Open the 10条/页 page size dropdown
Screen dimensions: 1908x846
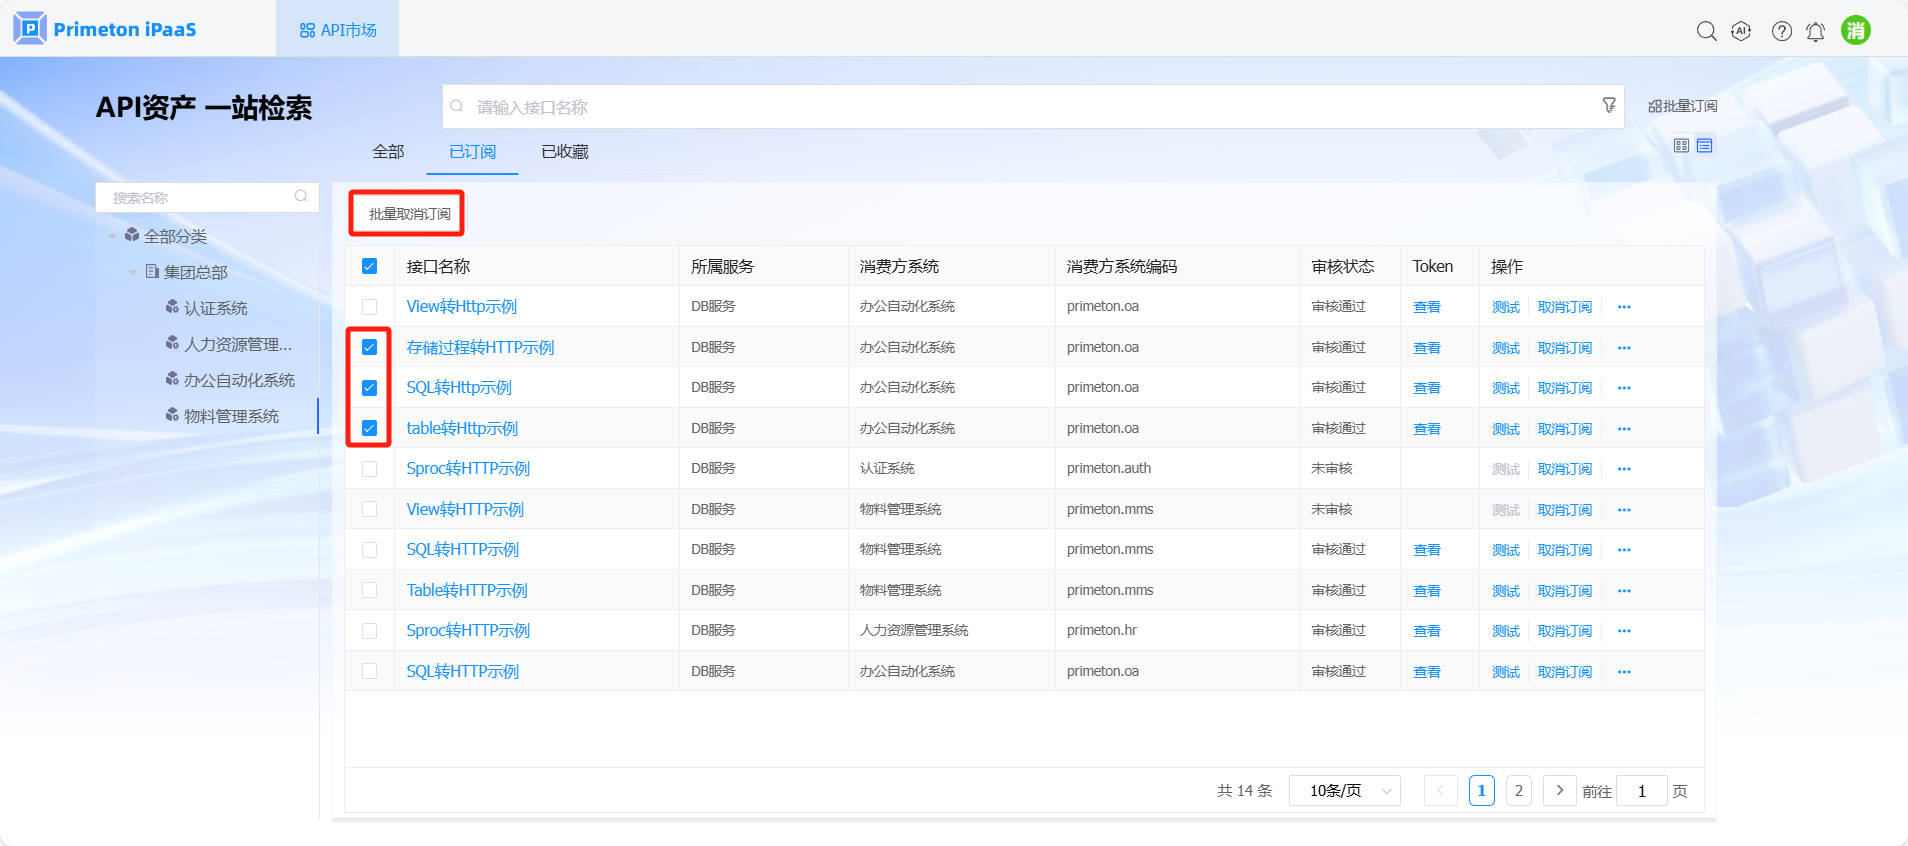1344,791
